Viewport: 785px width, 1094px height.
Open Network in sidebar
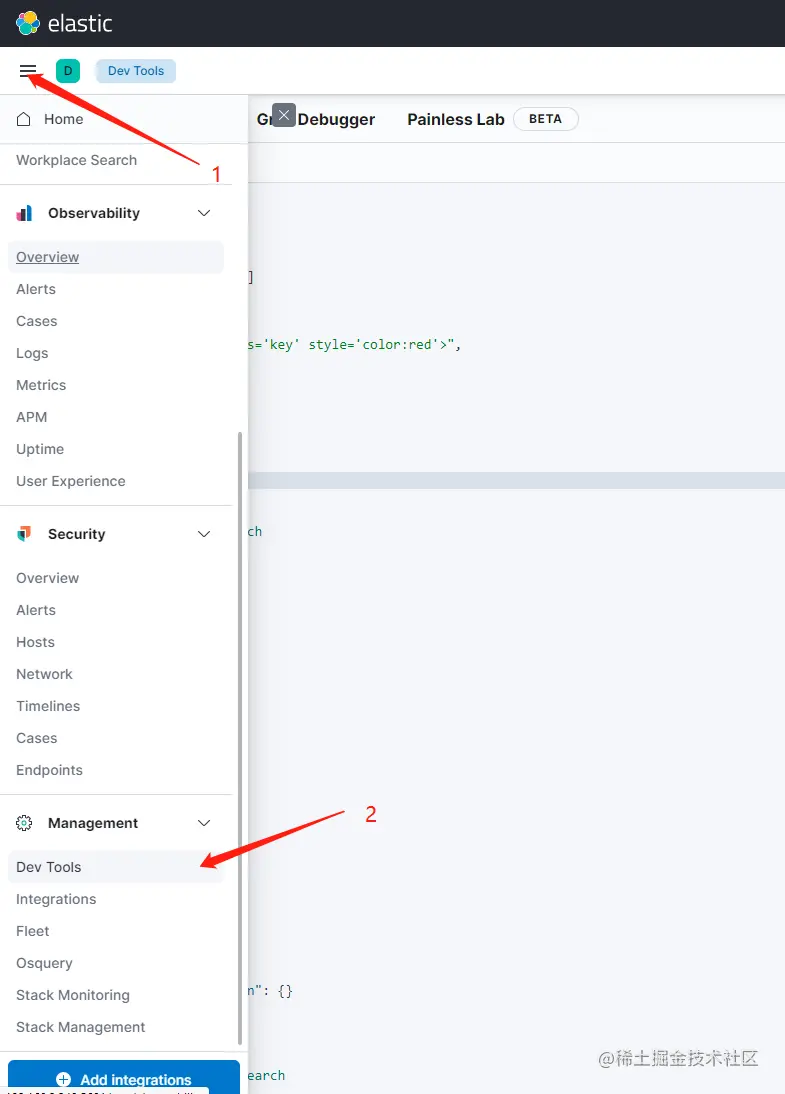[x=44, y=674]
